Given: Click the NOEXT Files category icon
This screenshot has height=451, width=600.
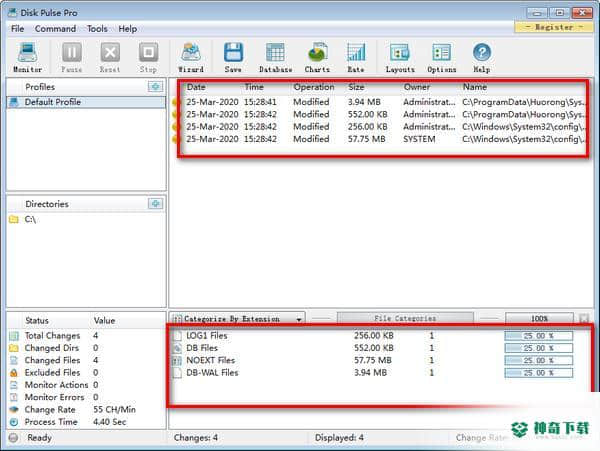Looking at the screenshot, I should tap(177, 360).
